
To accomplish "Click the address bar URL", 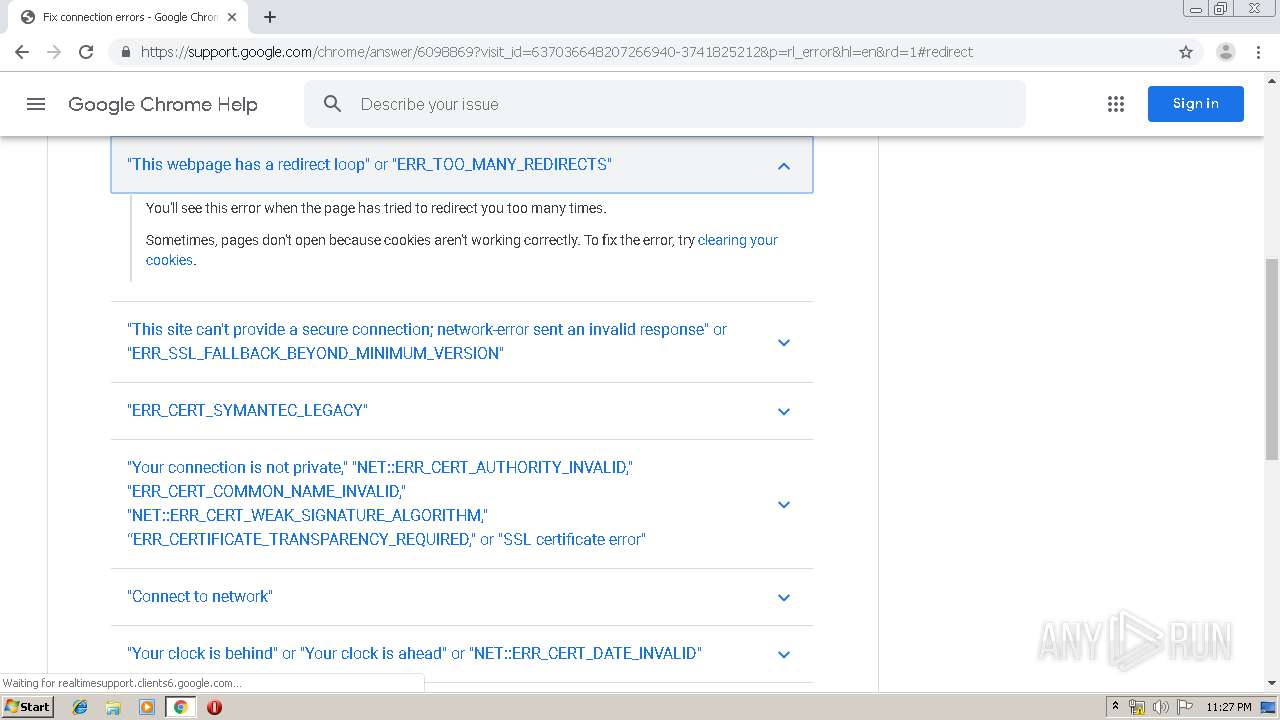I will pos(556,52).
